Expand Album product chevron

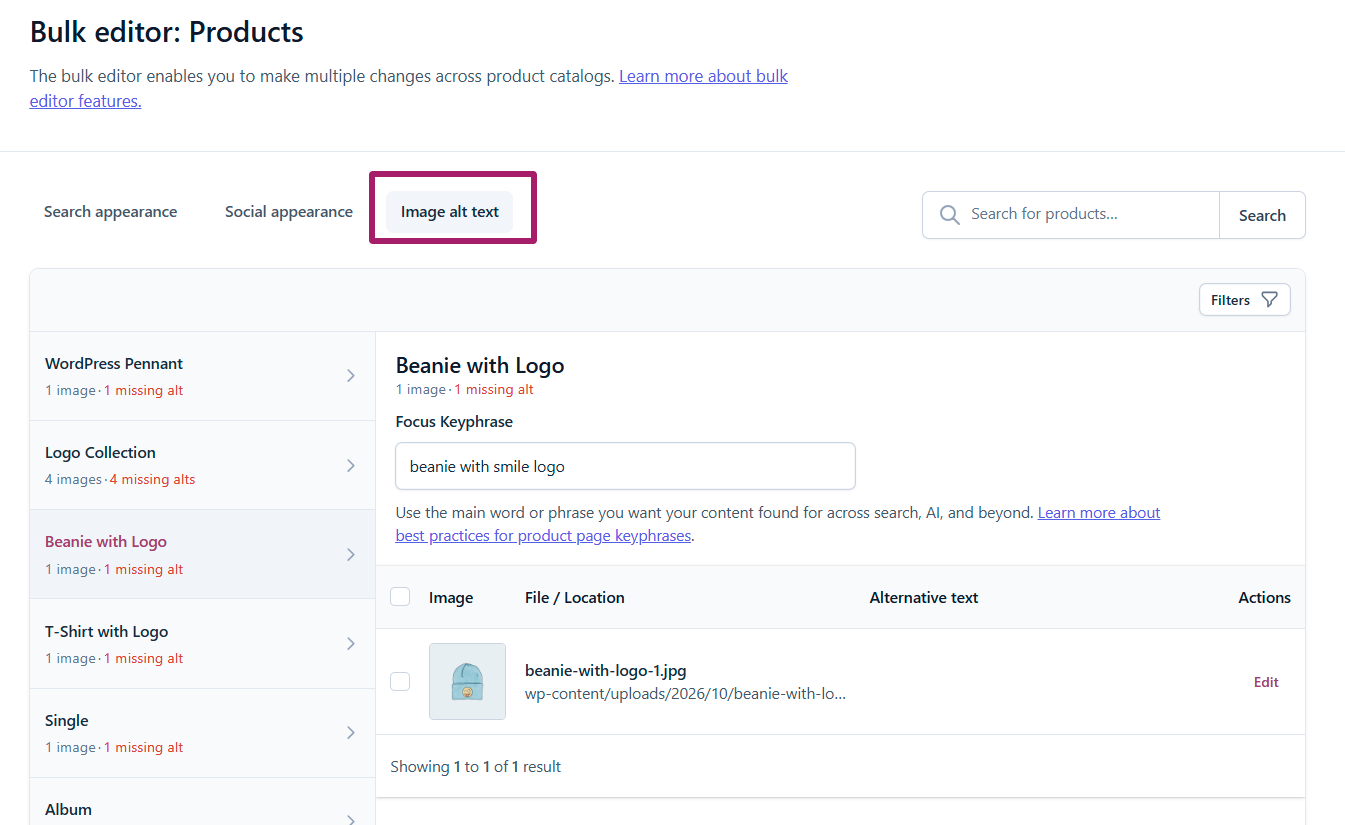[350, 819]
